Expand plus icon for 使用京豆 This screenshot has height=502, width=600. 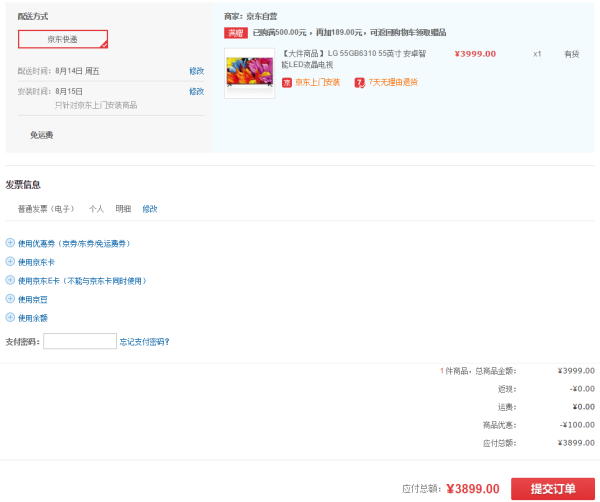coord(10,299)
